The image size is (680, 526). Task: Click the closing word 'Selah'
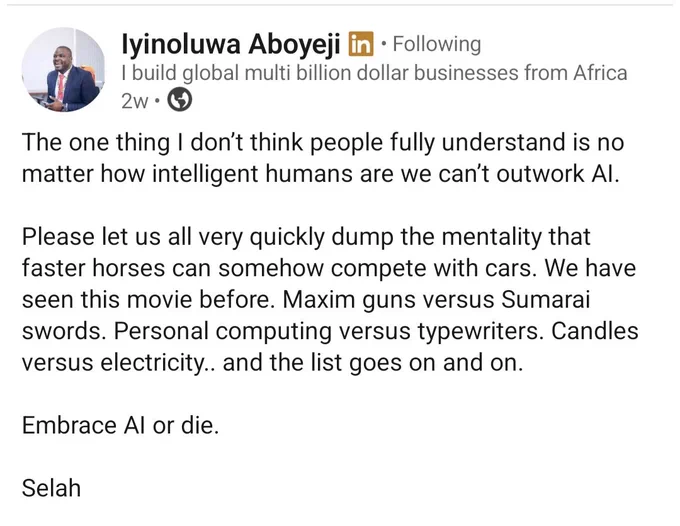pyautogui.click(x=51, y=488)
